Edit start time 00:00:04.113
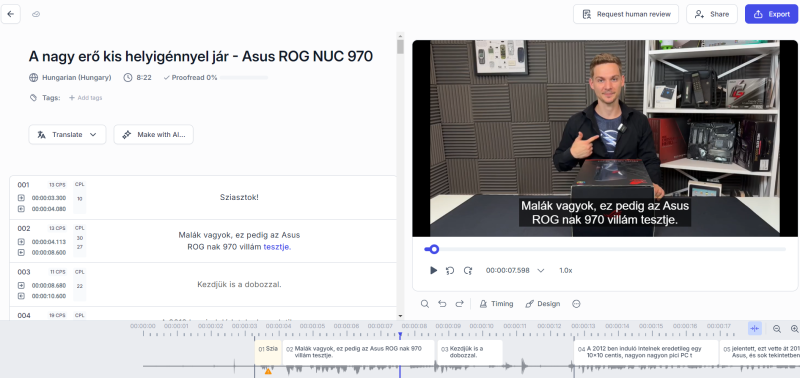Viewport: 800px width, 378px height. click(49, 242)
